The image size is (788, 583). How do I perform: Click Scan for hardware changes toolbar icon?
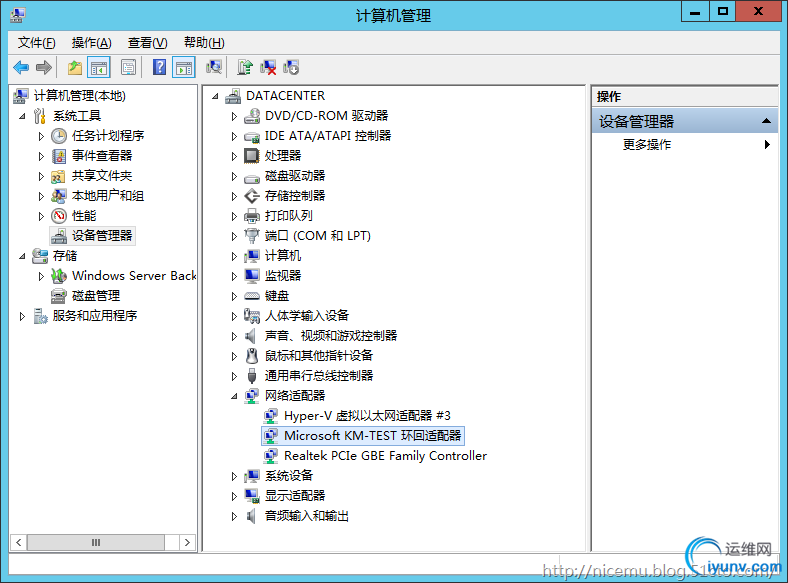click(x=214, y=67)
